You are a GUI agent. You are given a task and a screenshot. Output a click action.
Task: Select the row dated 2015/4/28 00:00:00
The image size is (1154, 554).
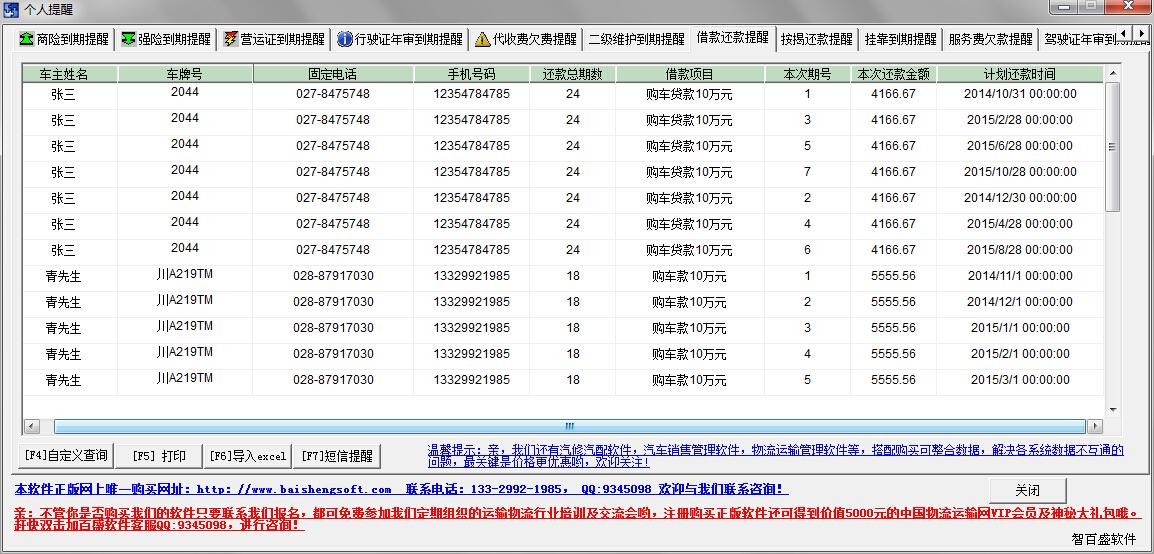pyautogui.click(x=563, y=224)
